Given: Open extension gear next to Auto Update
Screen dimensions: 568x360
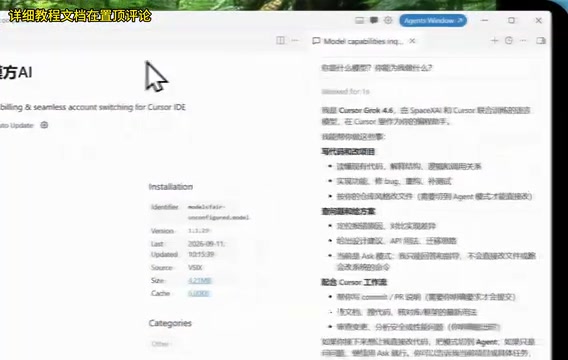Looking at the screenshot, I should click(44, 125).
